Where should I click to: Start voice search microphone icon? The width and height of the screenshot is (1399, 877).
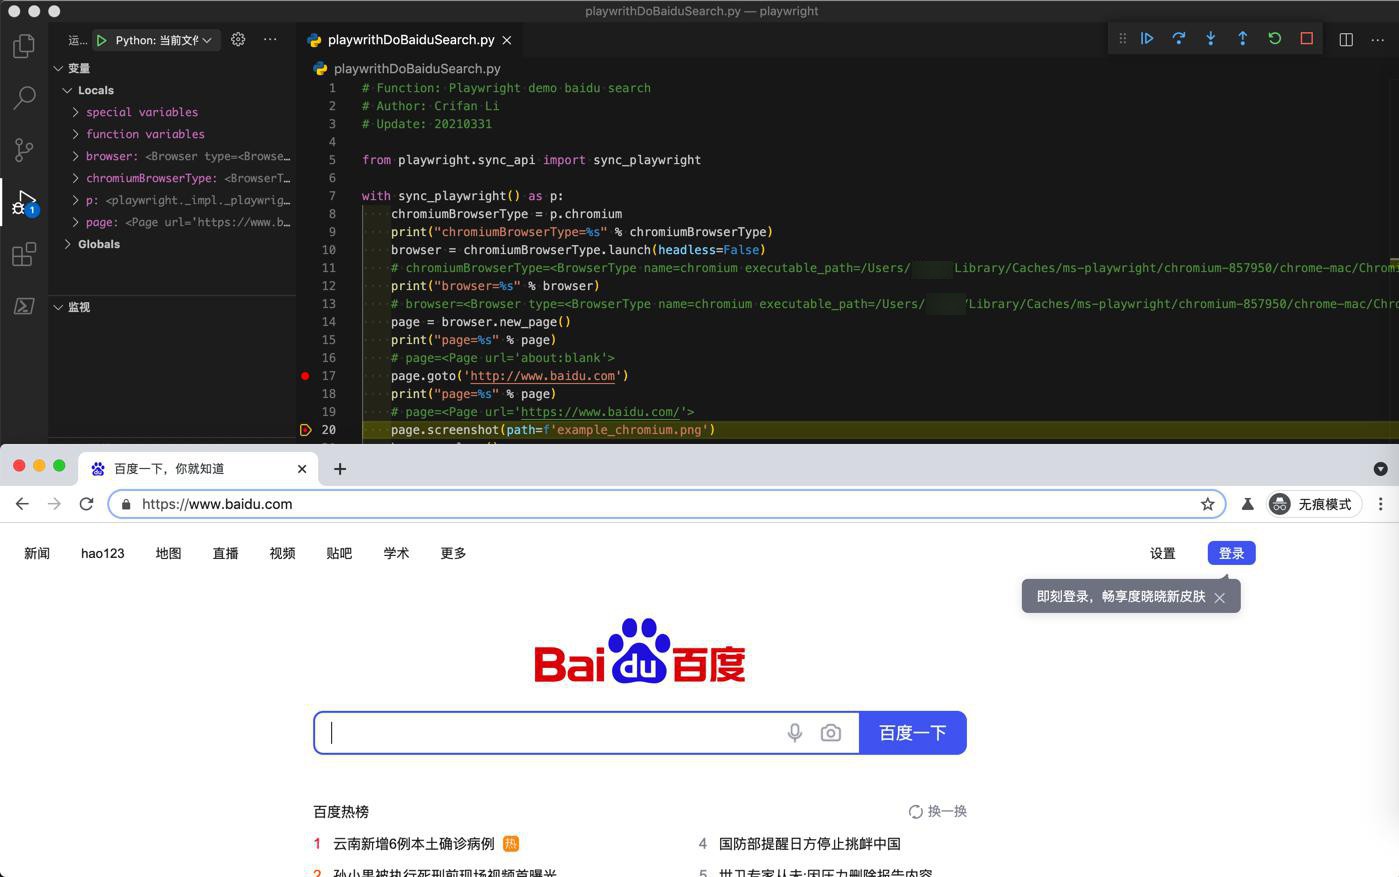[795, 733]
